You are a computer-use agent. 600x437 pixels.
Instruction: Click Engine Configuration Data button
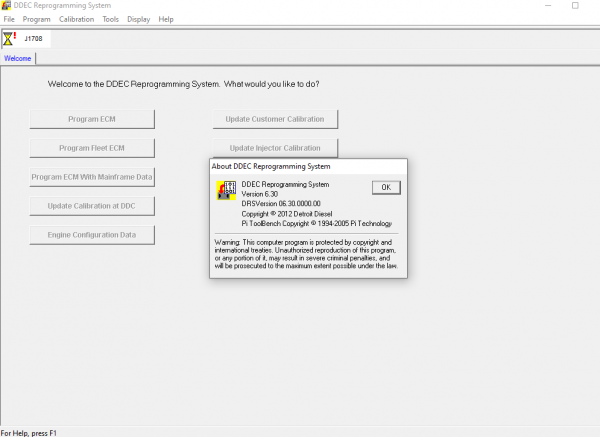(92, 235)
